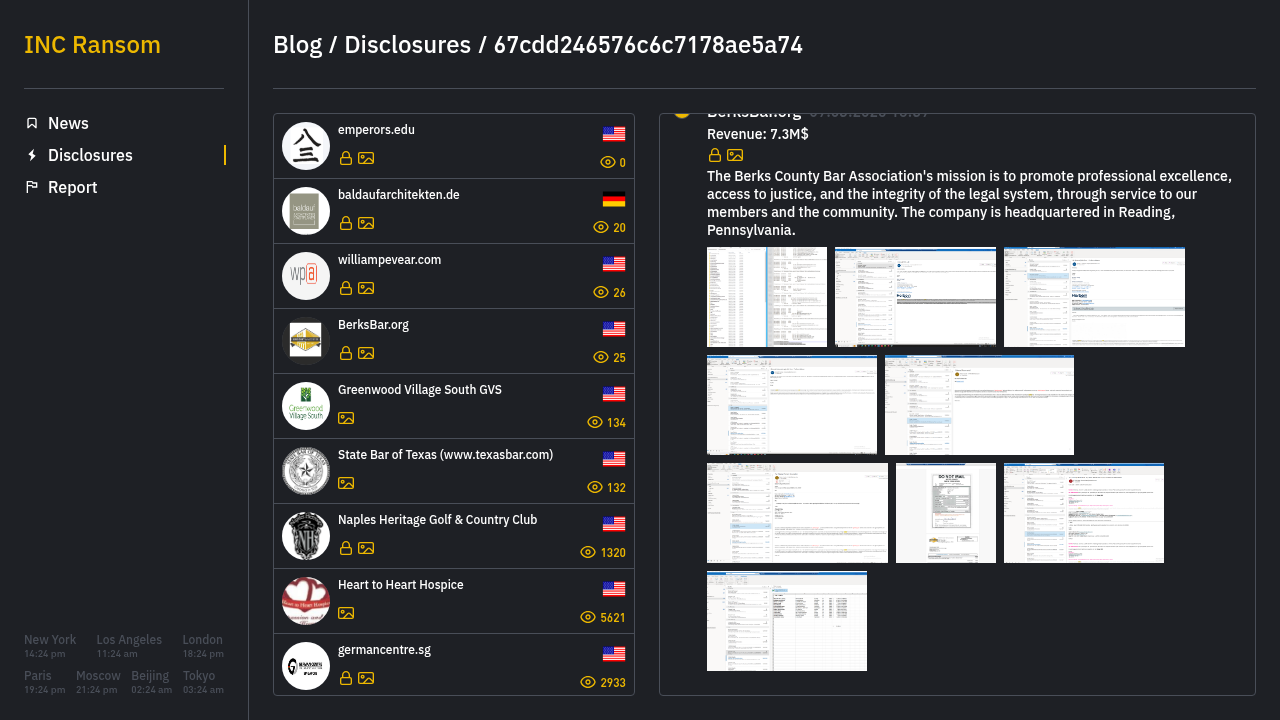Click the lock icon under baldaufarchitekten.de
This screenshot has height=720, width=1280.
coord(346,223)
